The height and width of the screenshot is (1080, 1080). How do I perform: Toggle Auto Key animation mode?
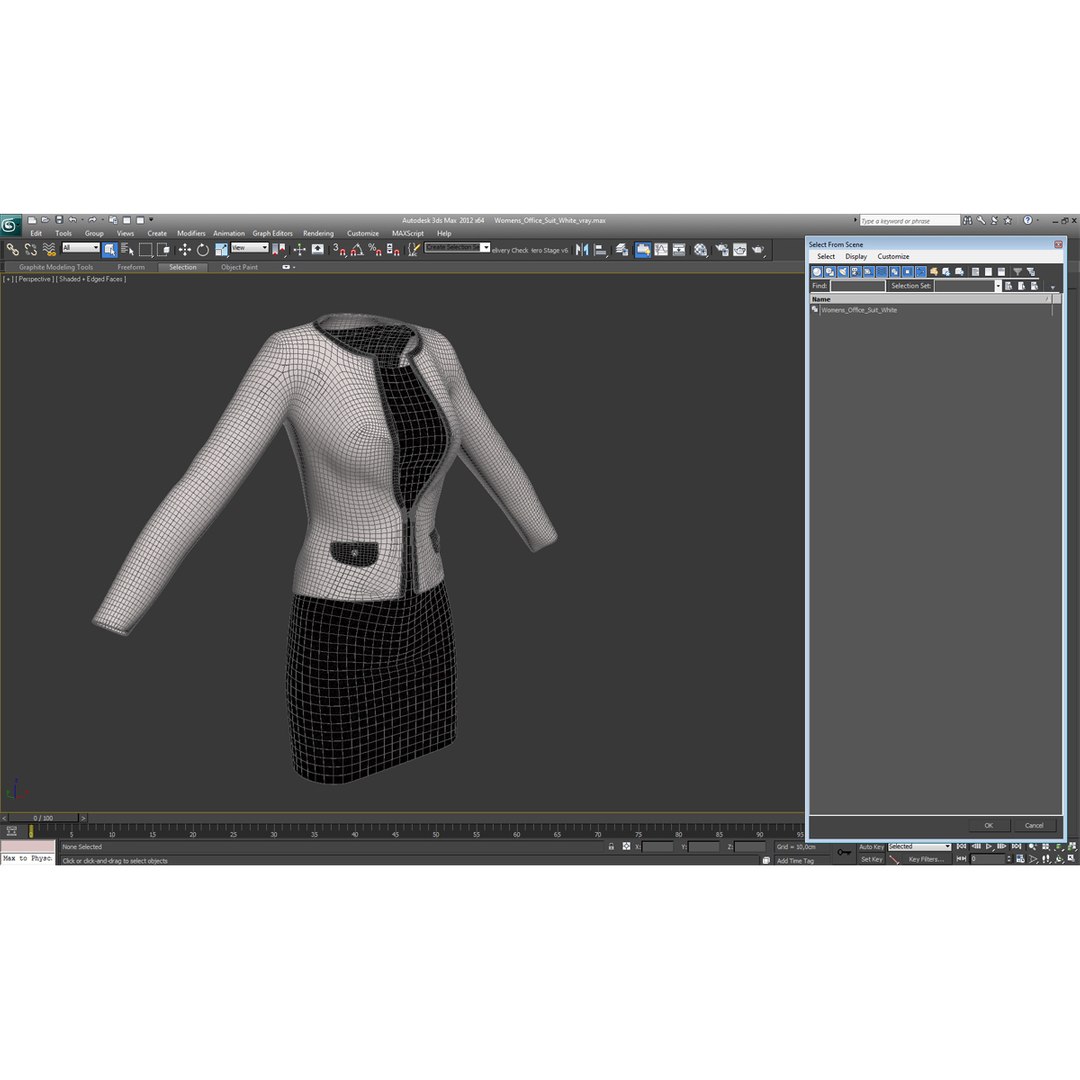(x=871, y=847)
